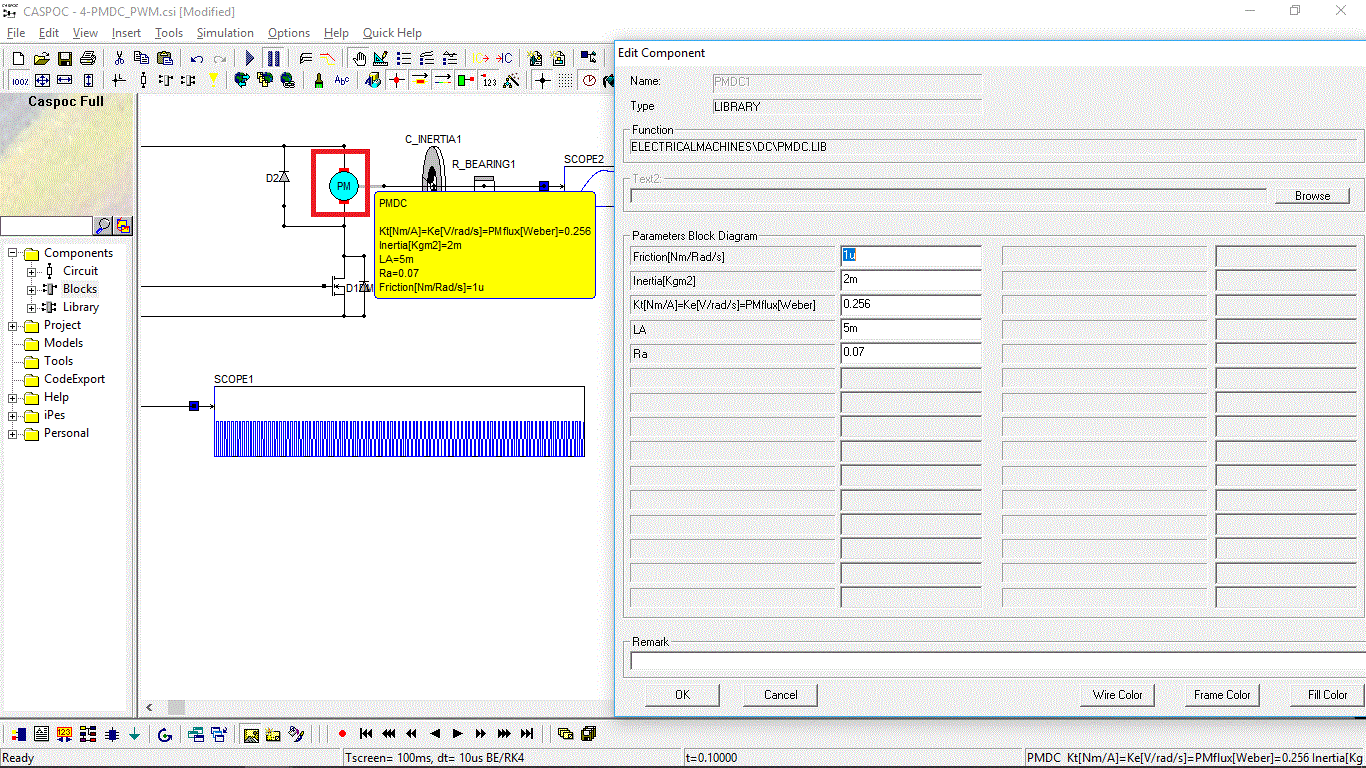This screenshot has height=768, width=1366.
Task: Click the red record dot button
Action: (x=342, y=734)
